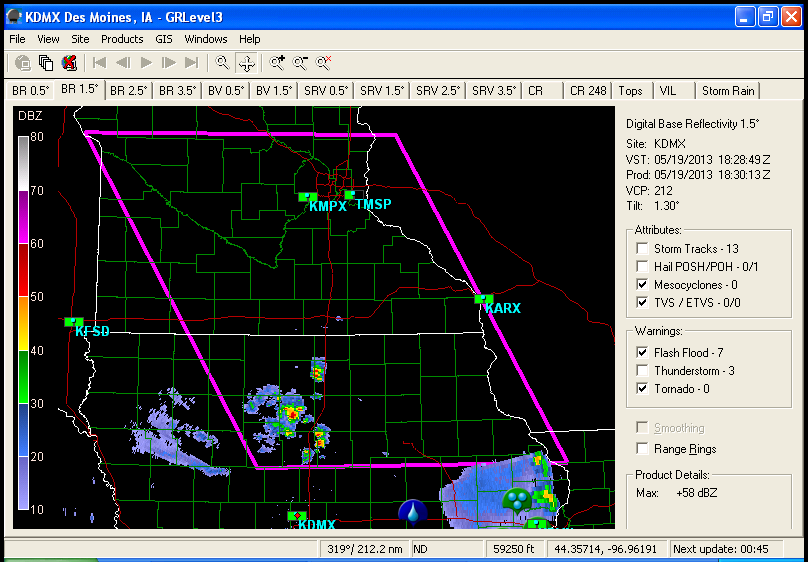Switch to the Storm Rain tab

pyautogui.click(x=728, y=91)
